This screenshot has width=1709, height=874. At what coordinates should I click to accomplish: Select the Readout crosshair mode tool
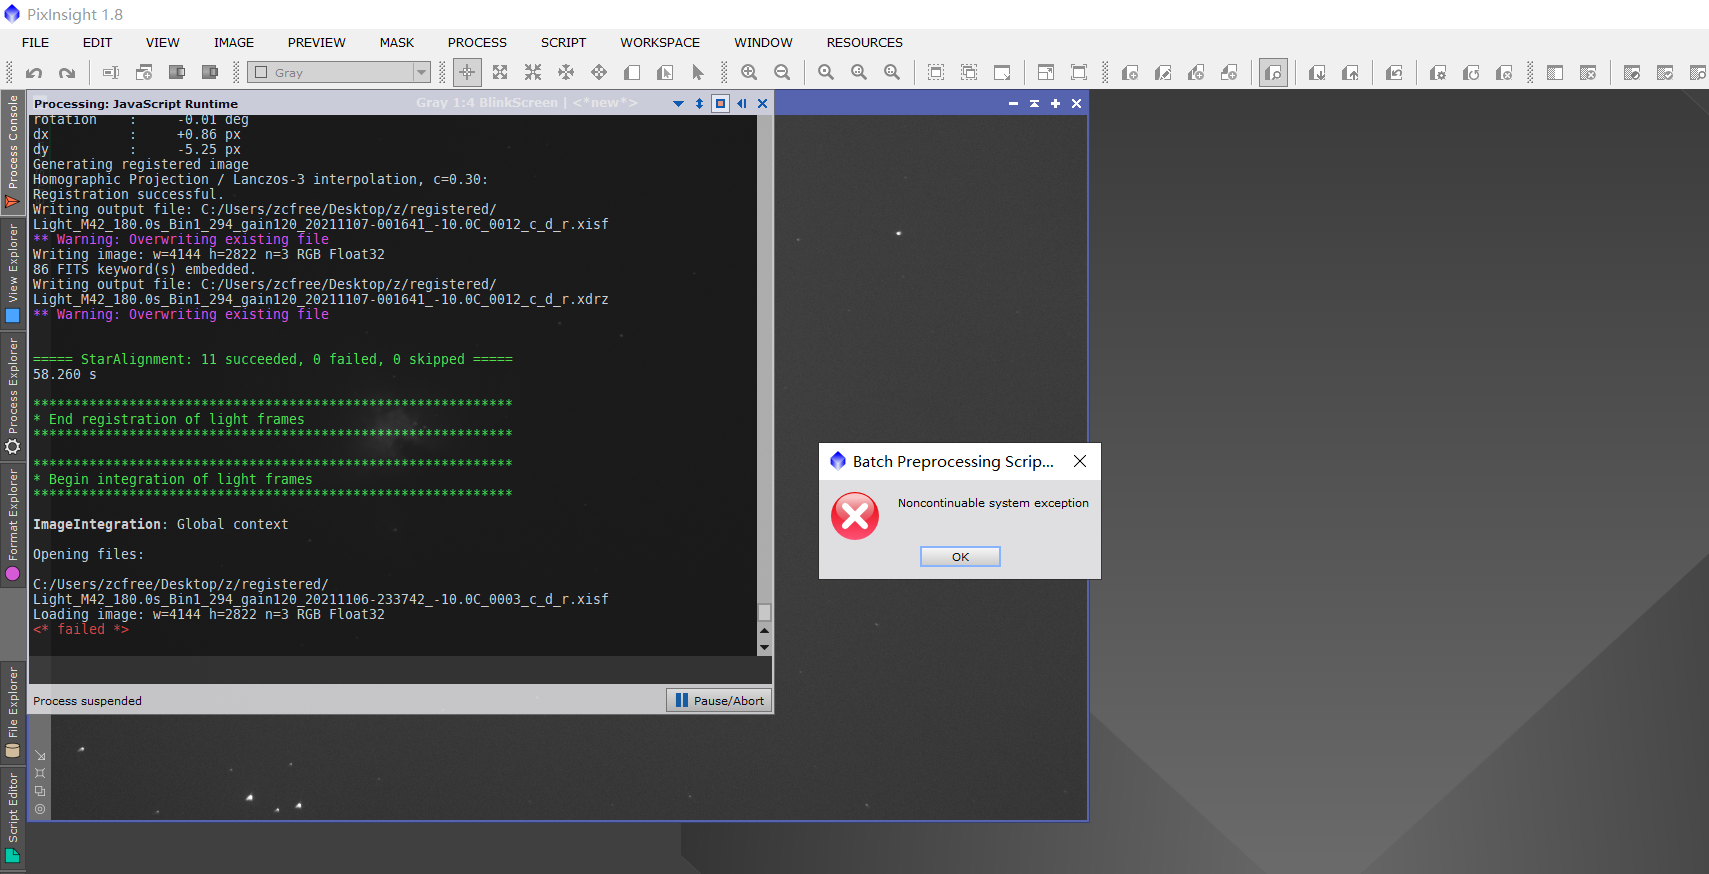(467, 72)
